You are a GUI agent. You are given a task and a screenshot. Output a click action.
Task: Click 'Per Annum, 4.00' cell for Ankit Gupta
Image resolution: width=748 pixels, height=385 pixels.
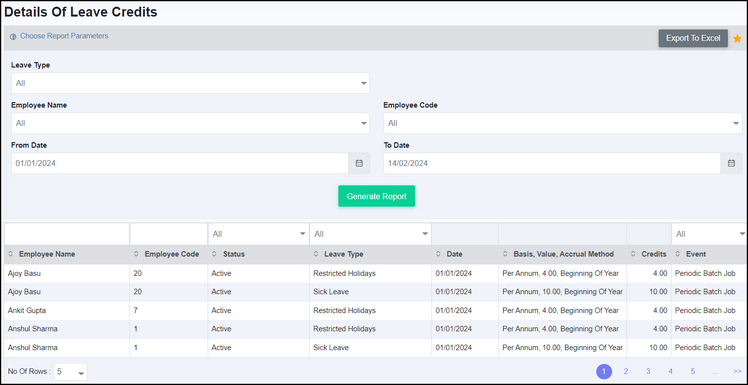click(x=561, y=311)
